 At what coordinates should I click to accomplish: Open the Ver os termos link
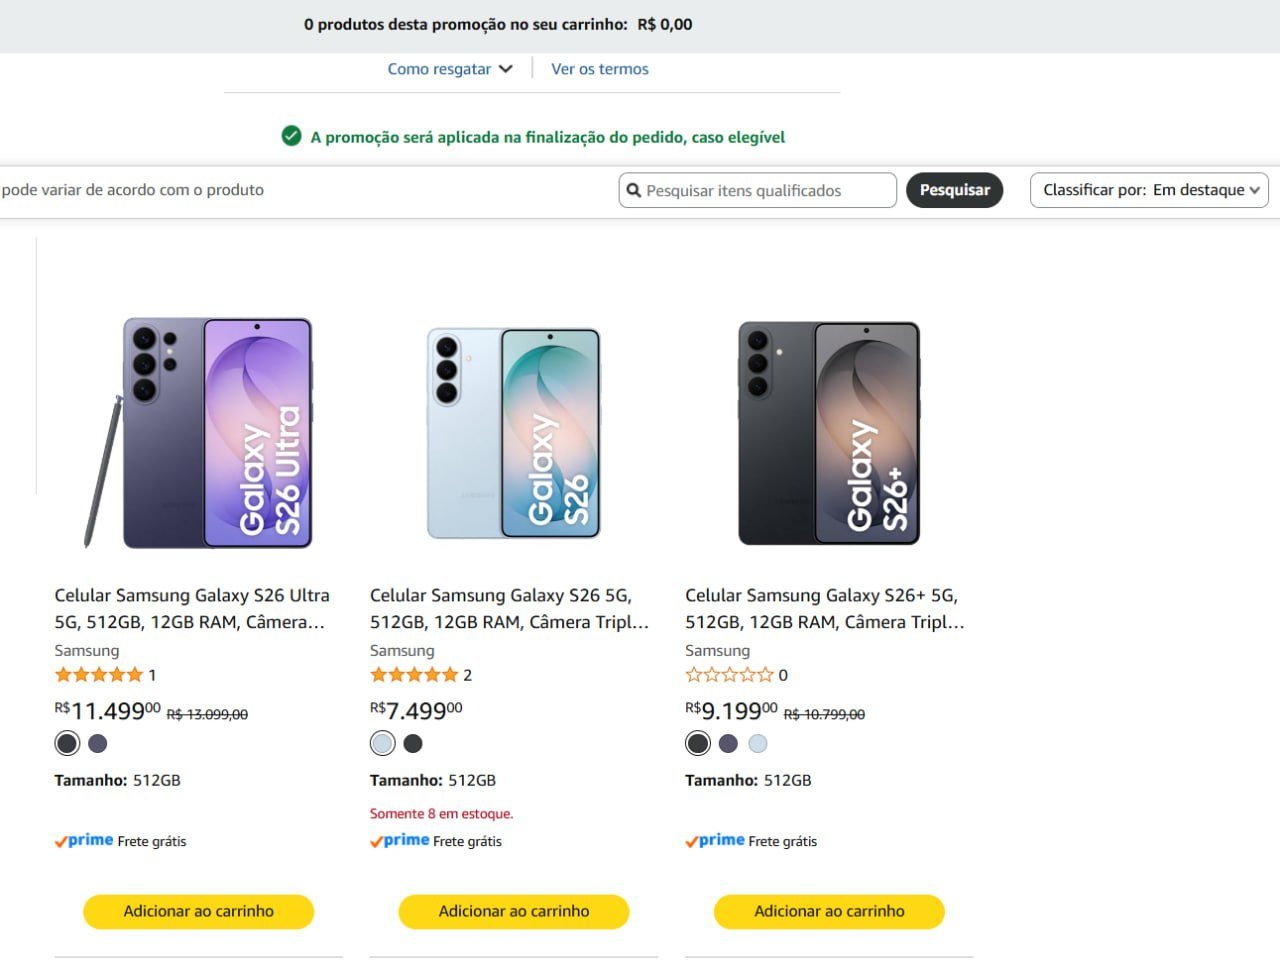point(599,68)
